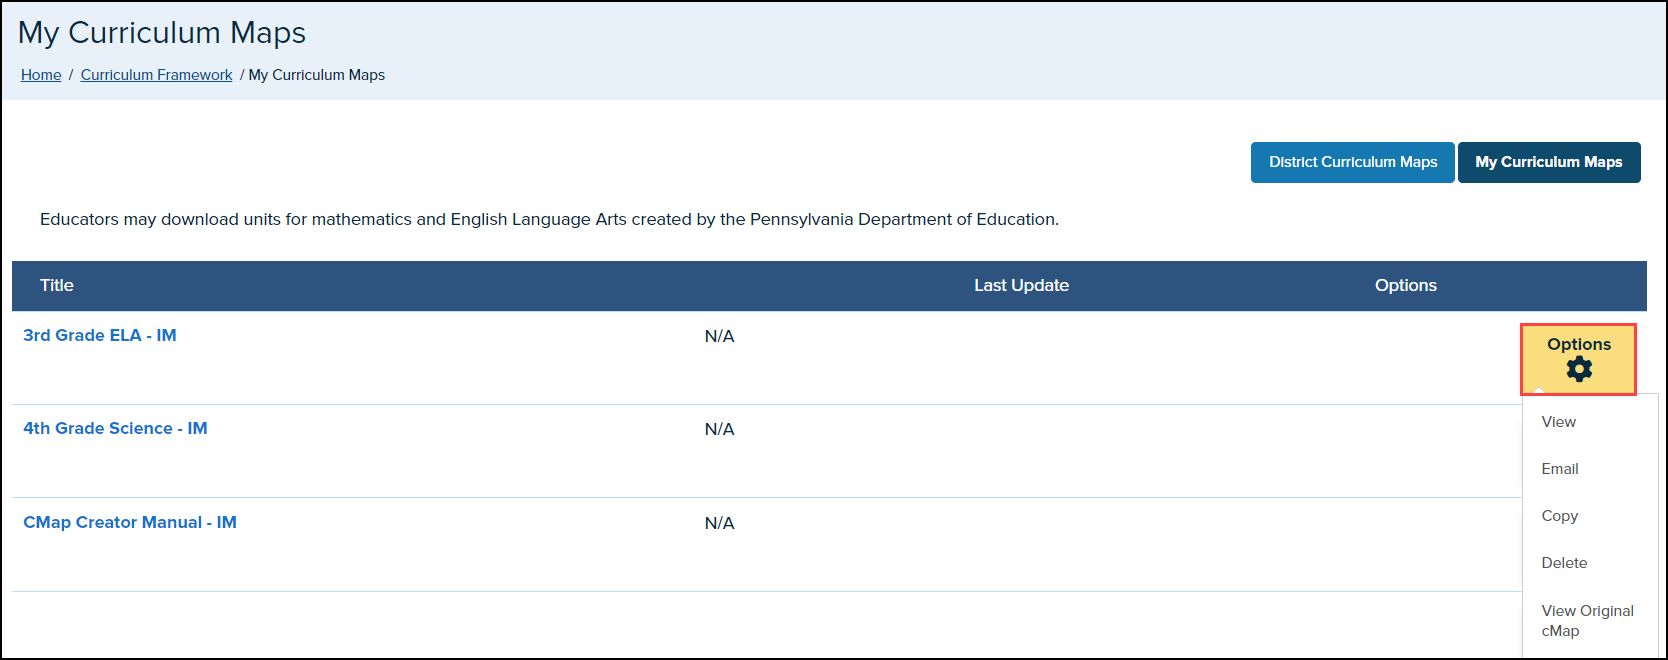Open the CMap Creator Manual - IM map
The height and width of the screenshot is (660, 1668).
[x=130, y=522]
